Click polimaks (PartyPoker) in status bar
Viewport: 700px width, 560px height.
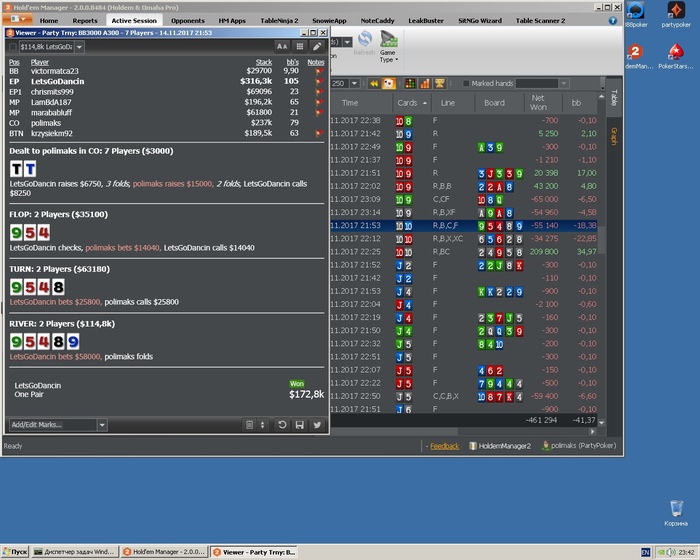579,446
